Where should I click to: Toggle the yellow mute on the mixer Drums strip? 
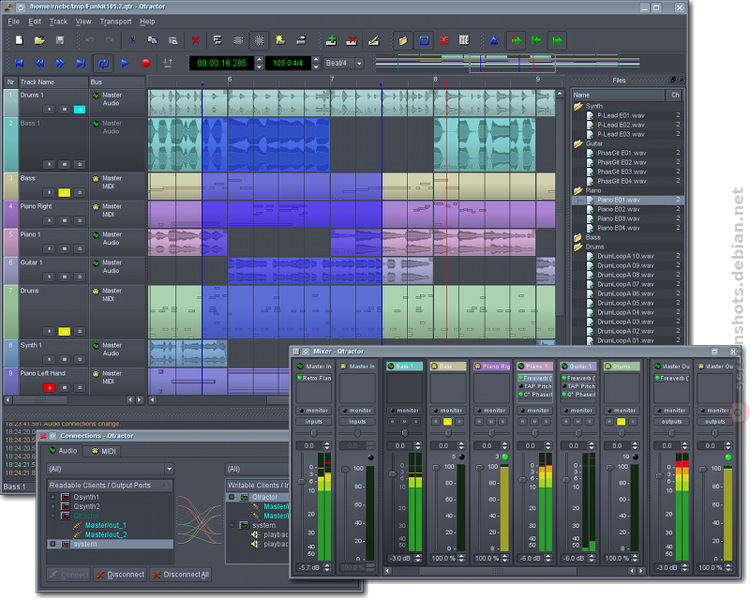click(x=621, y=422)
